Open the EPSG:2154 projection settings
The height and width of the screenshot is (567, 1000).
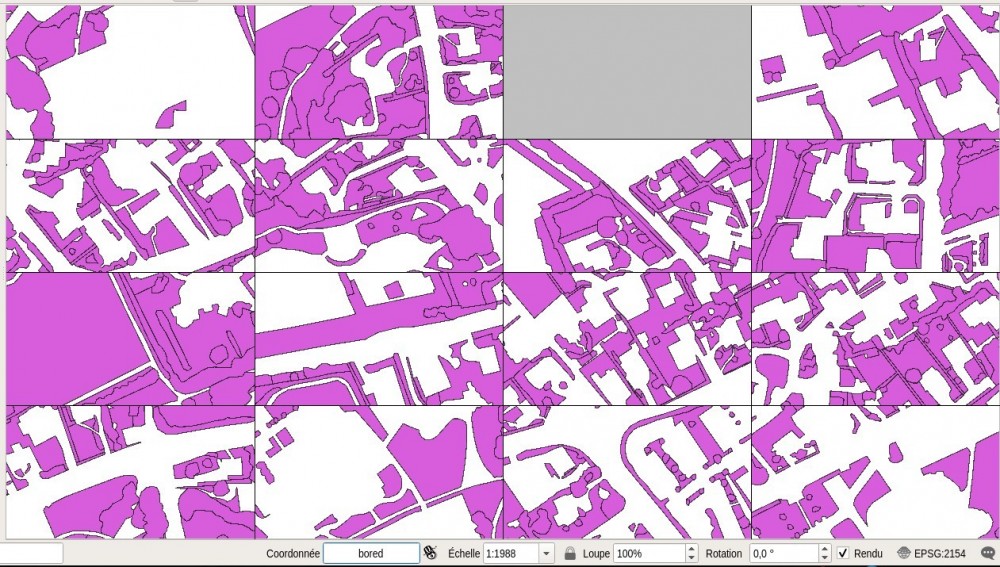(x=934, y=553)
